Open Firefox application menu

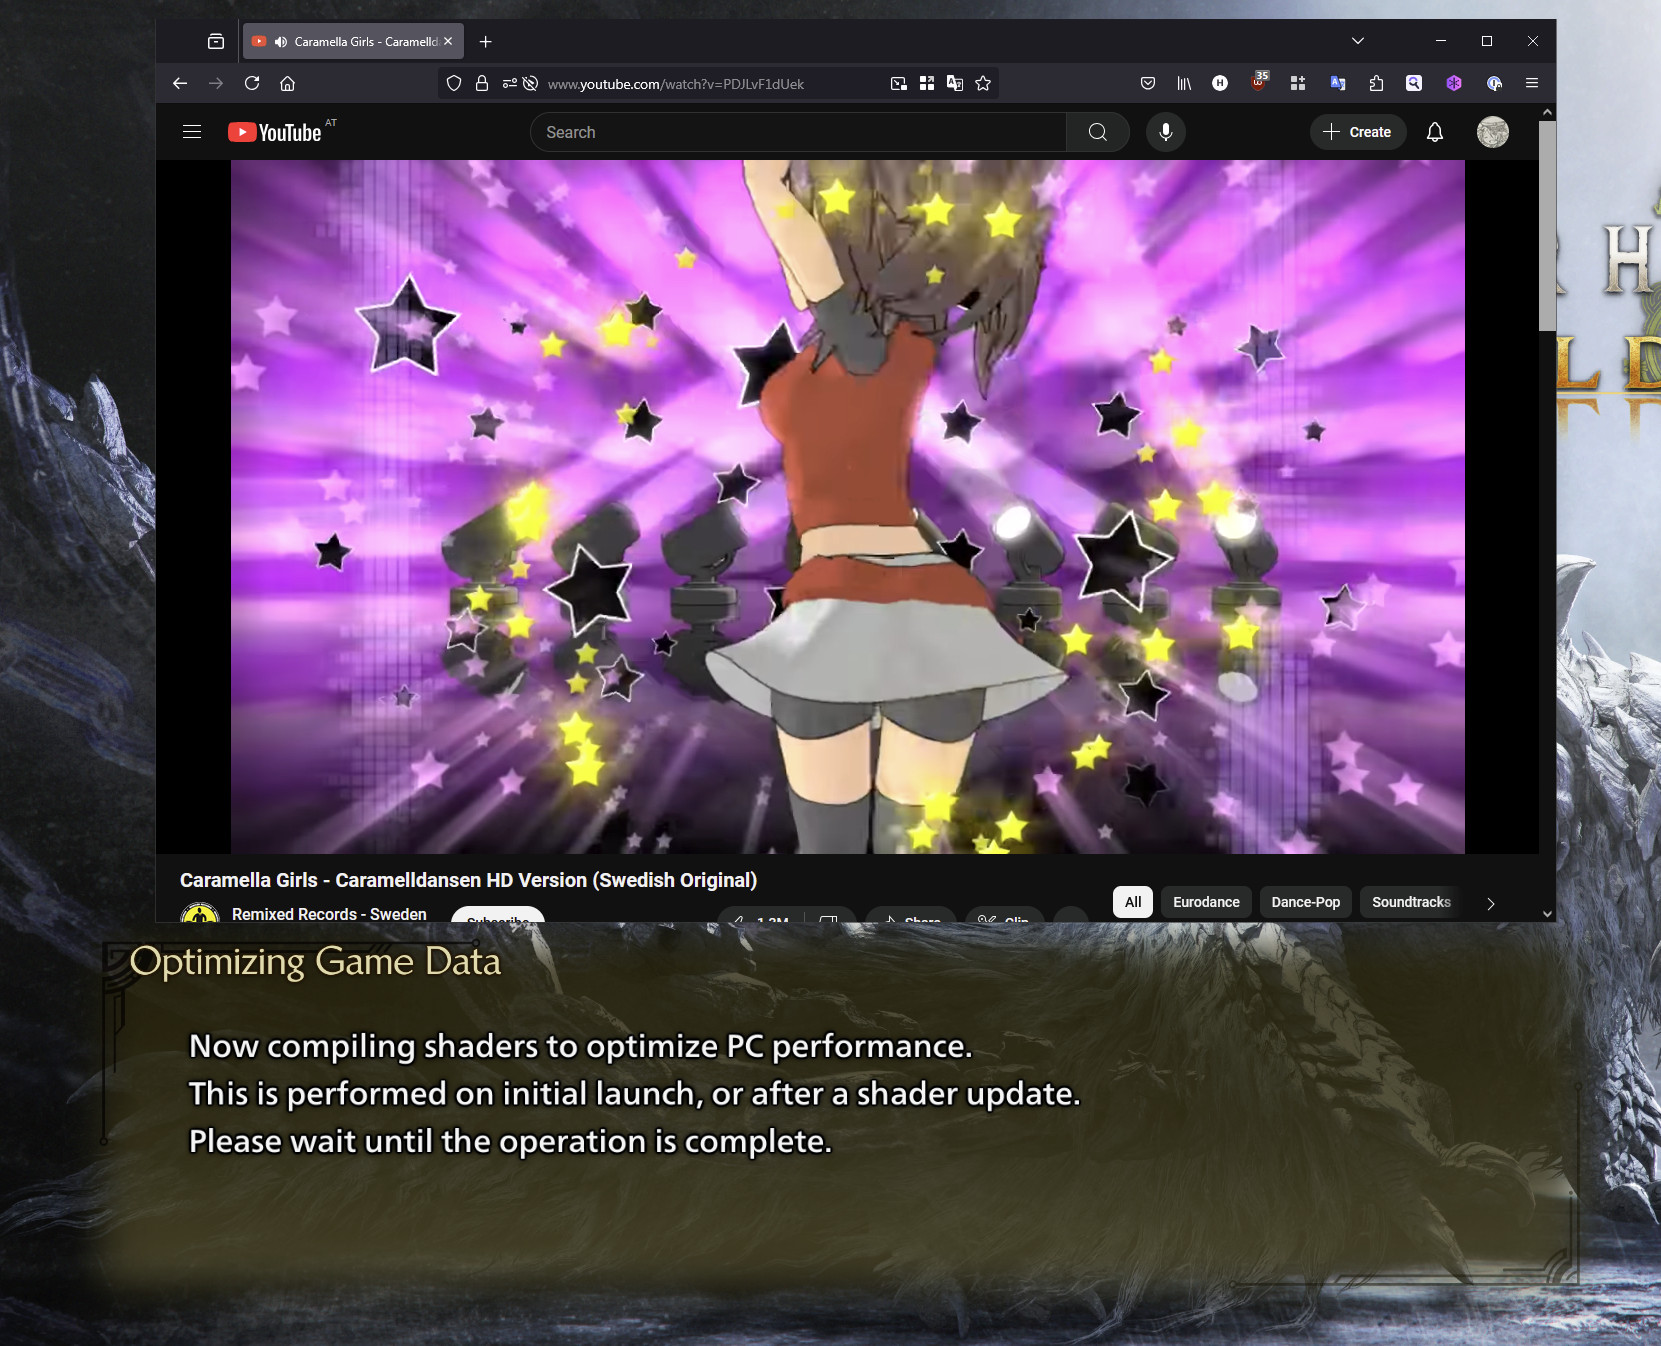tap(1531, 84)
